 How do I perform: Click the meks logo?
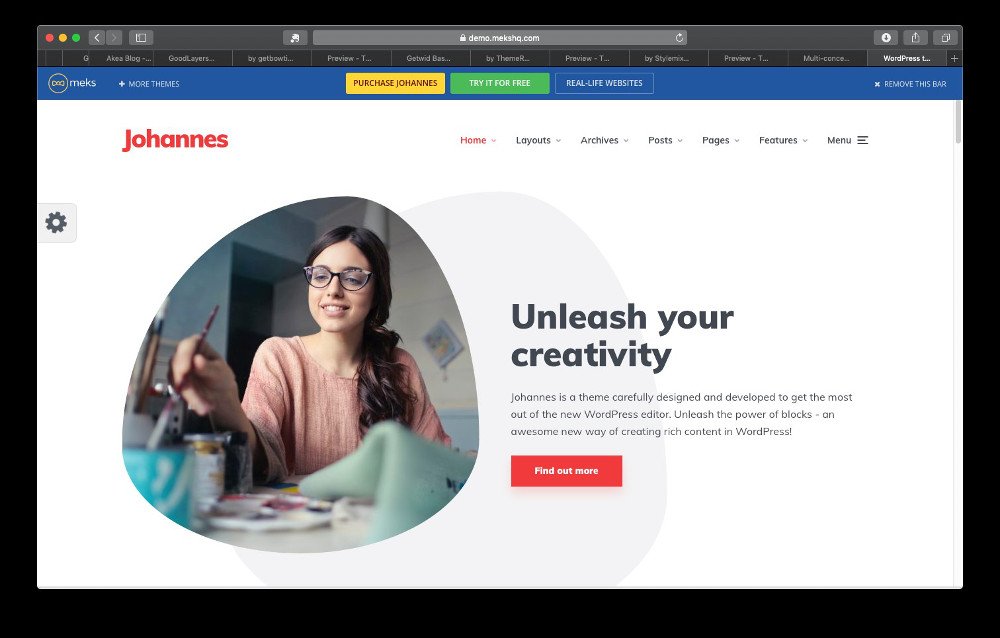[x=73, y=83]
